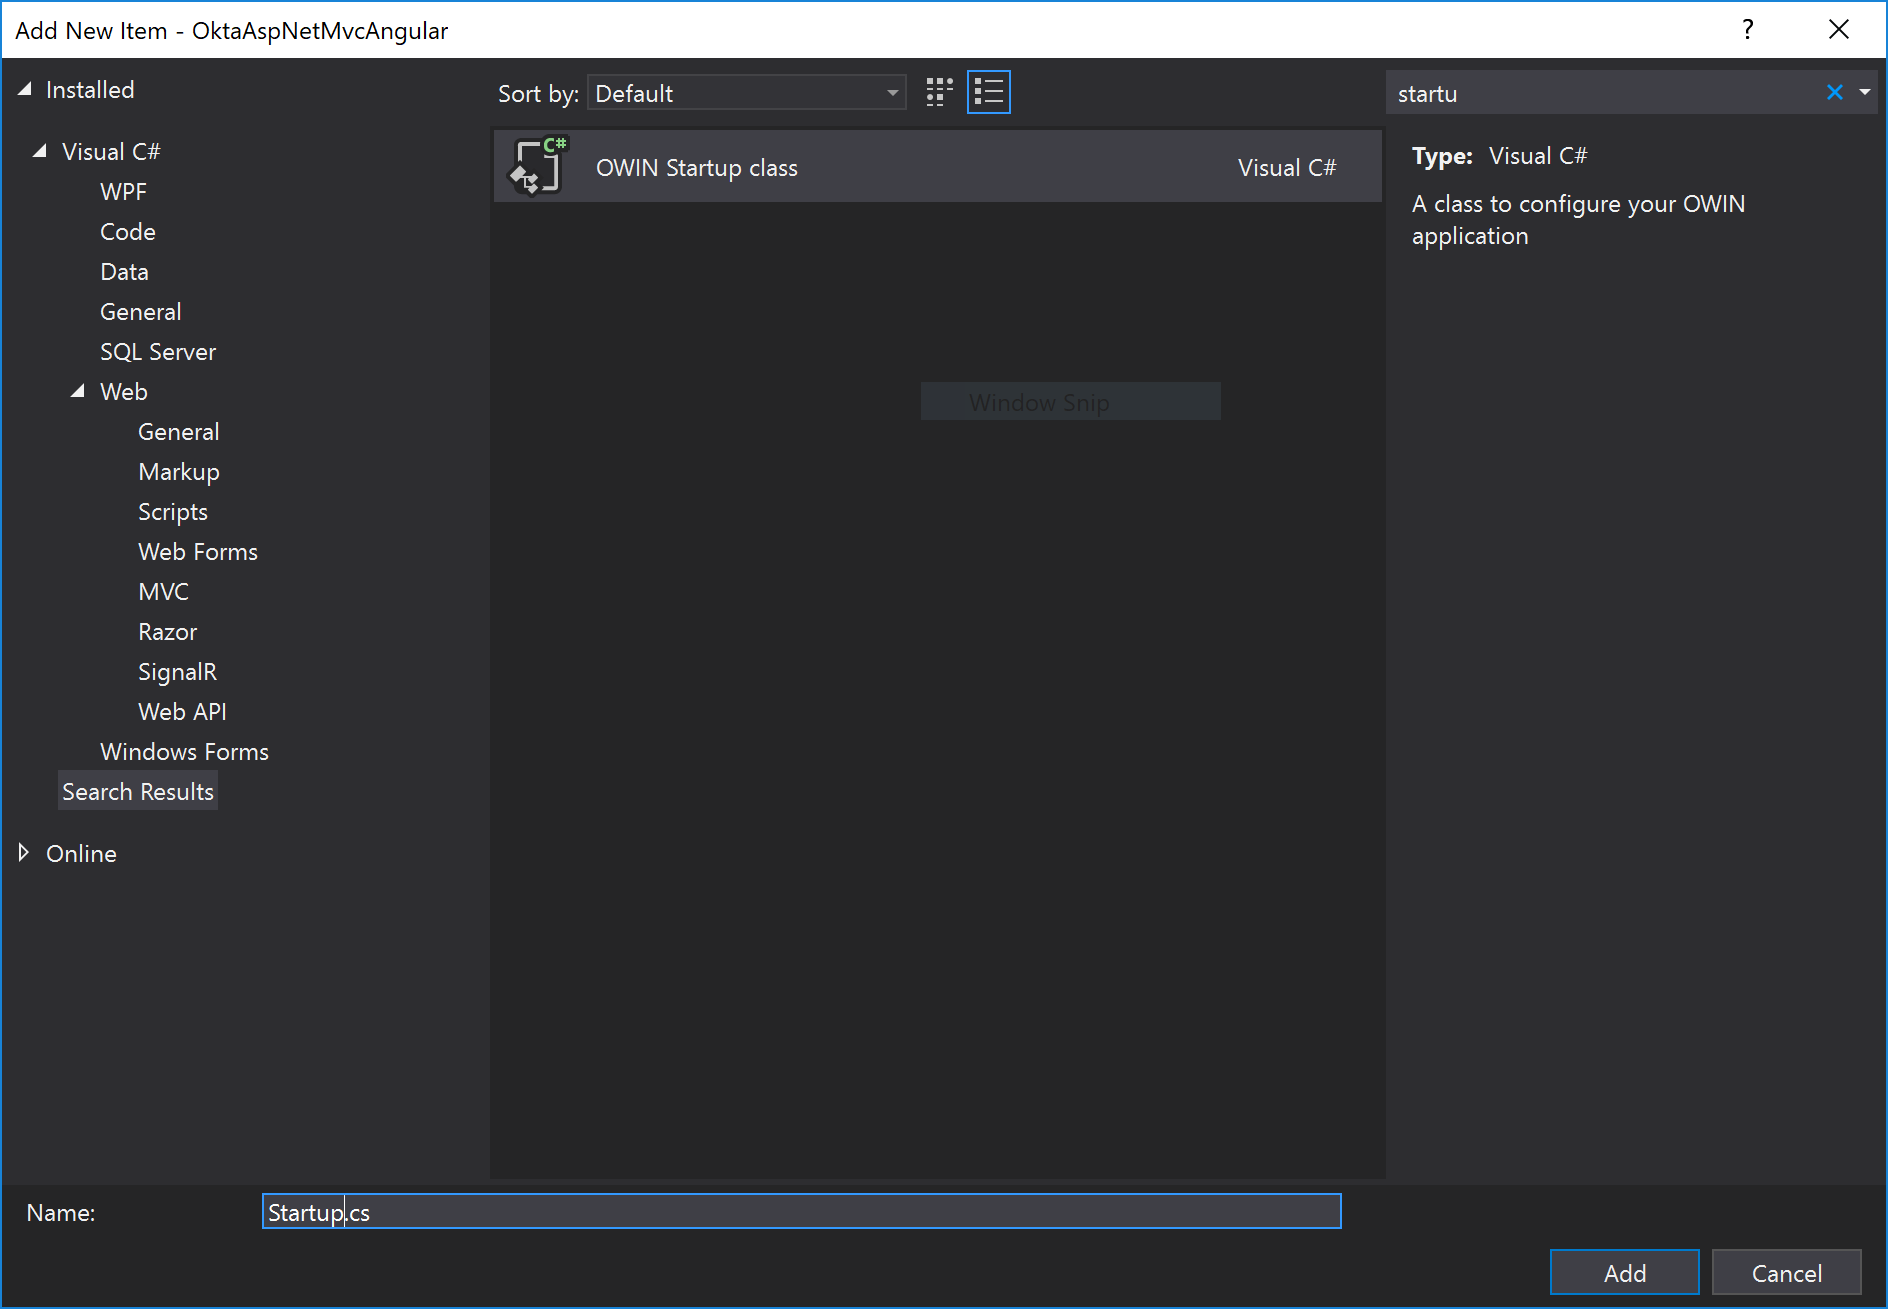Expand the Online section
The height and width of the screenshot is (1309, 1888).
(x=24, y=852)
